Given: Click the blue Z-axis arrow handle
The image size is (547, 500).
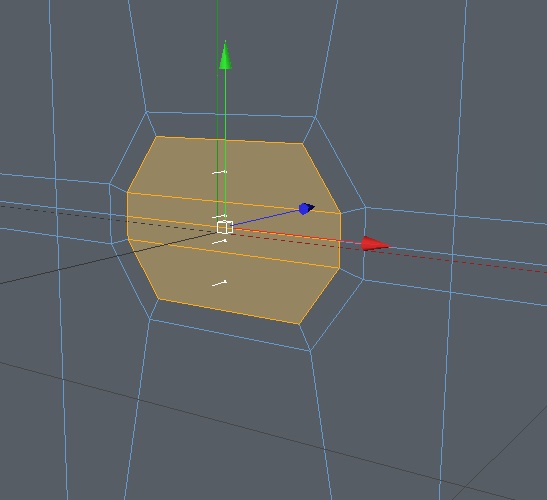Looking at the screenshot, I should coord(307,209).
